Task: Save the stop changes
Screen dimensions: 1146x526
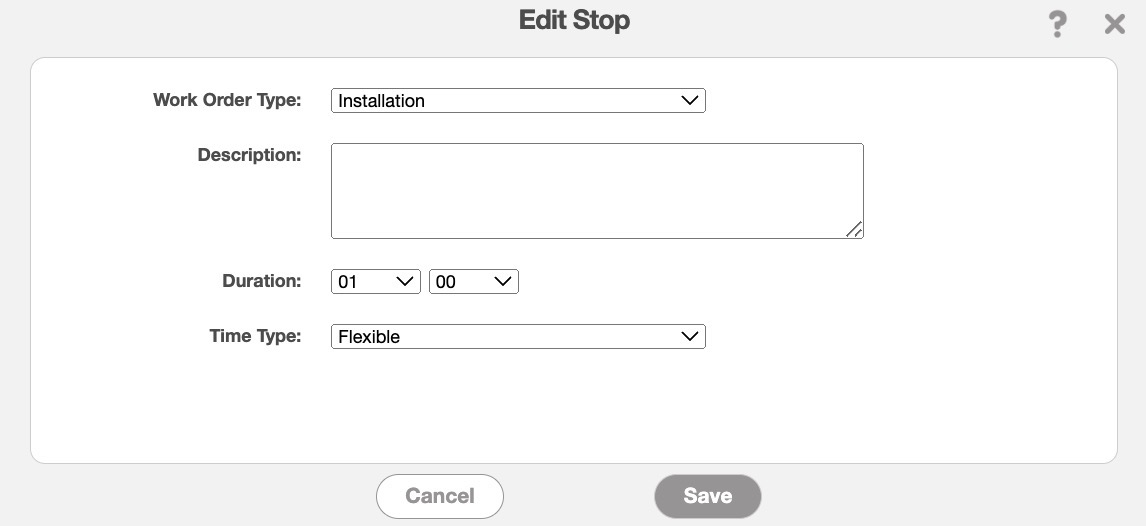Action: coord(708,496)
